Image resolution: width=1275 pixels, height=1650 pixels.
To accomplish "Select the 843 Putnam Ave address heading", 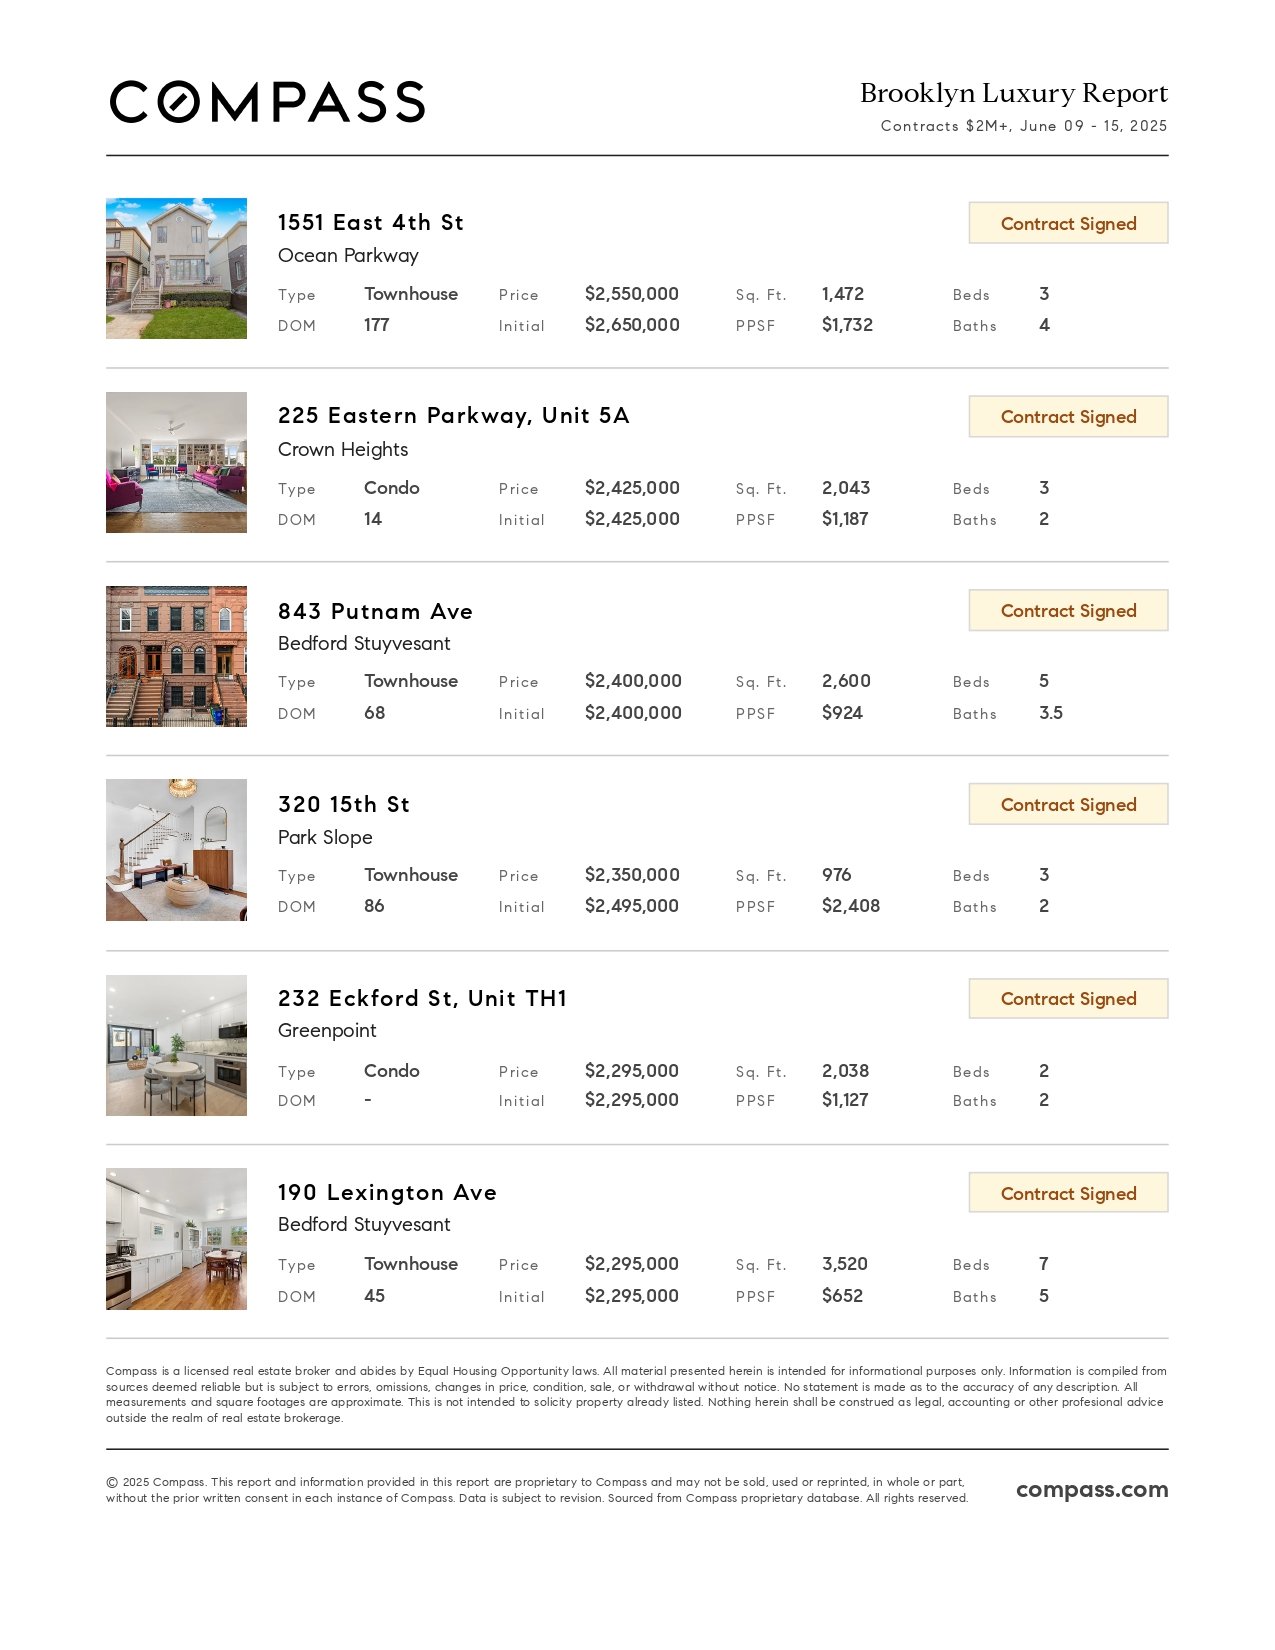I will (375, 611).
